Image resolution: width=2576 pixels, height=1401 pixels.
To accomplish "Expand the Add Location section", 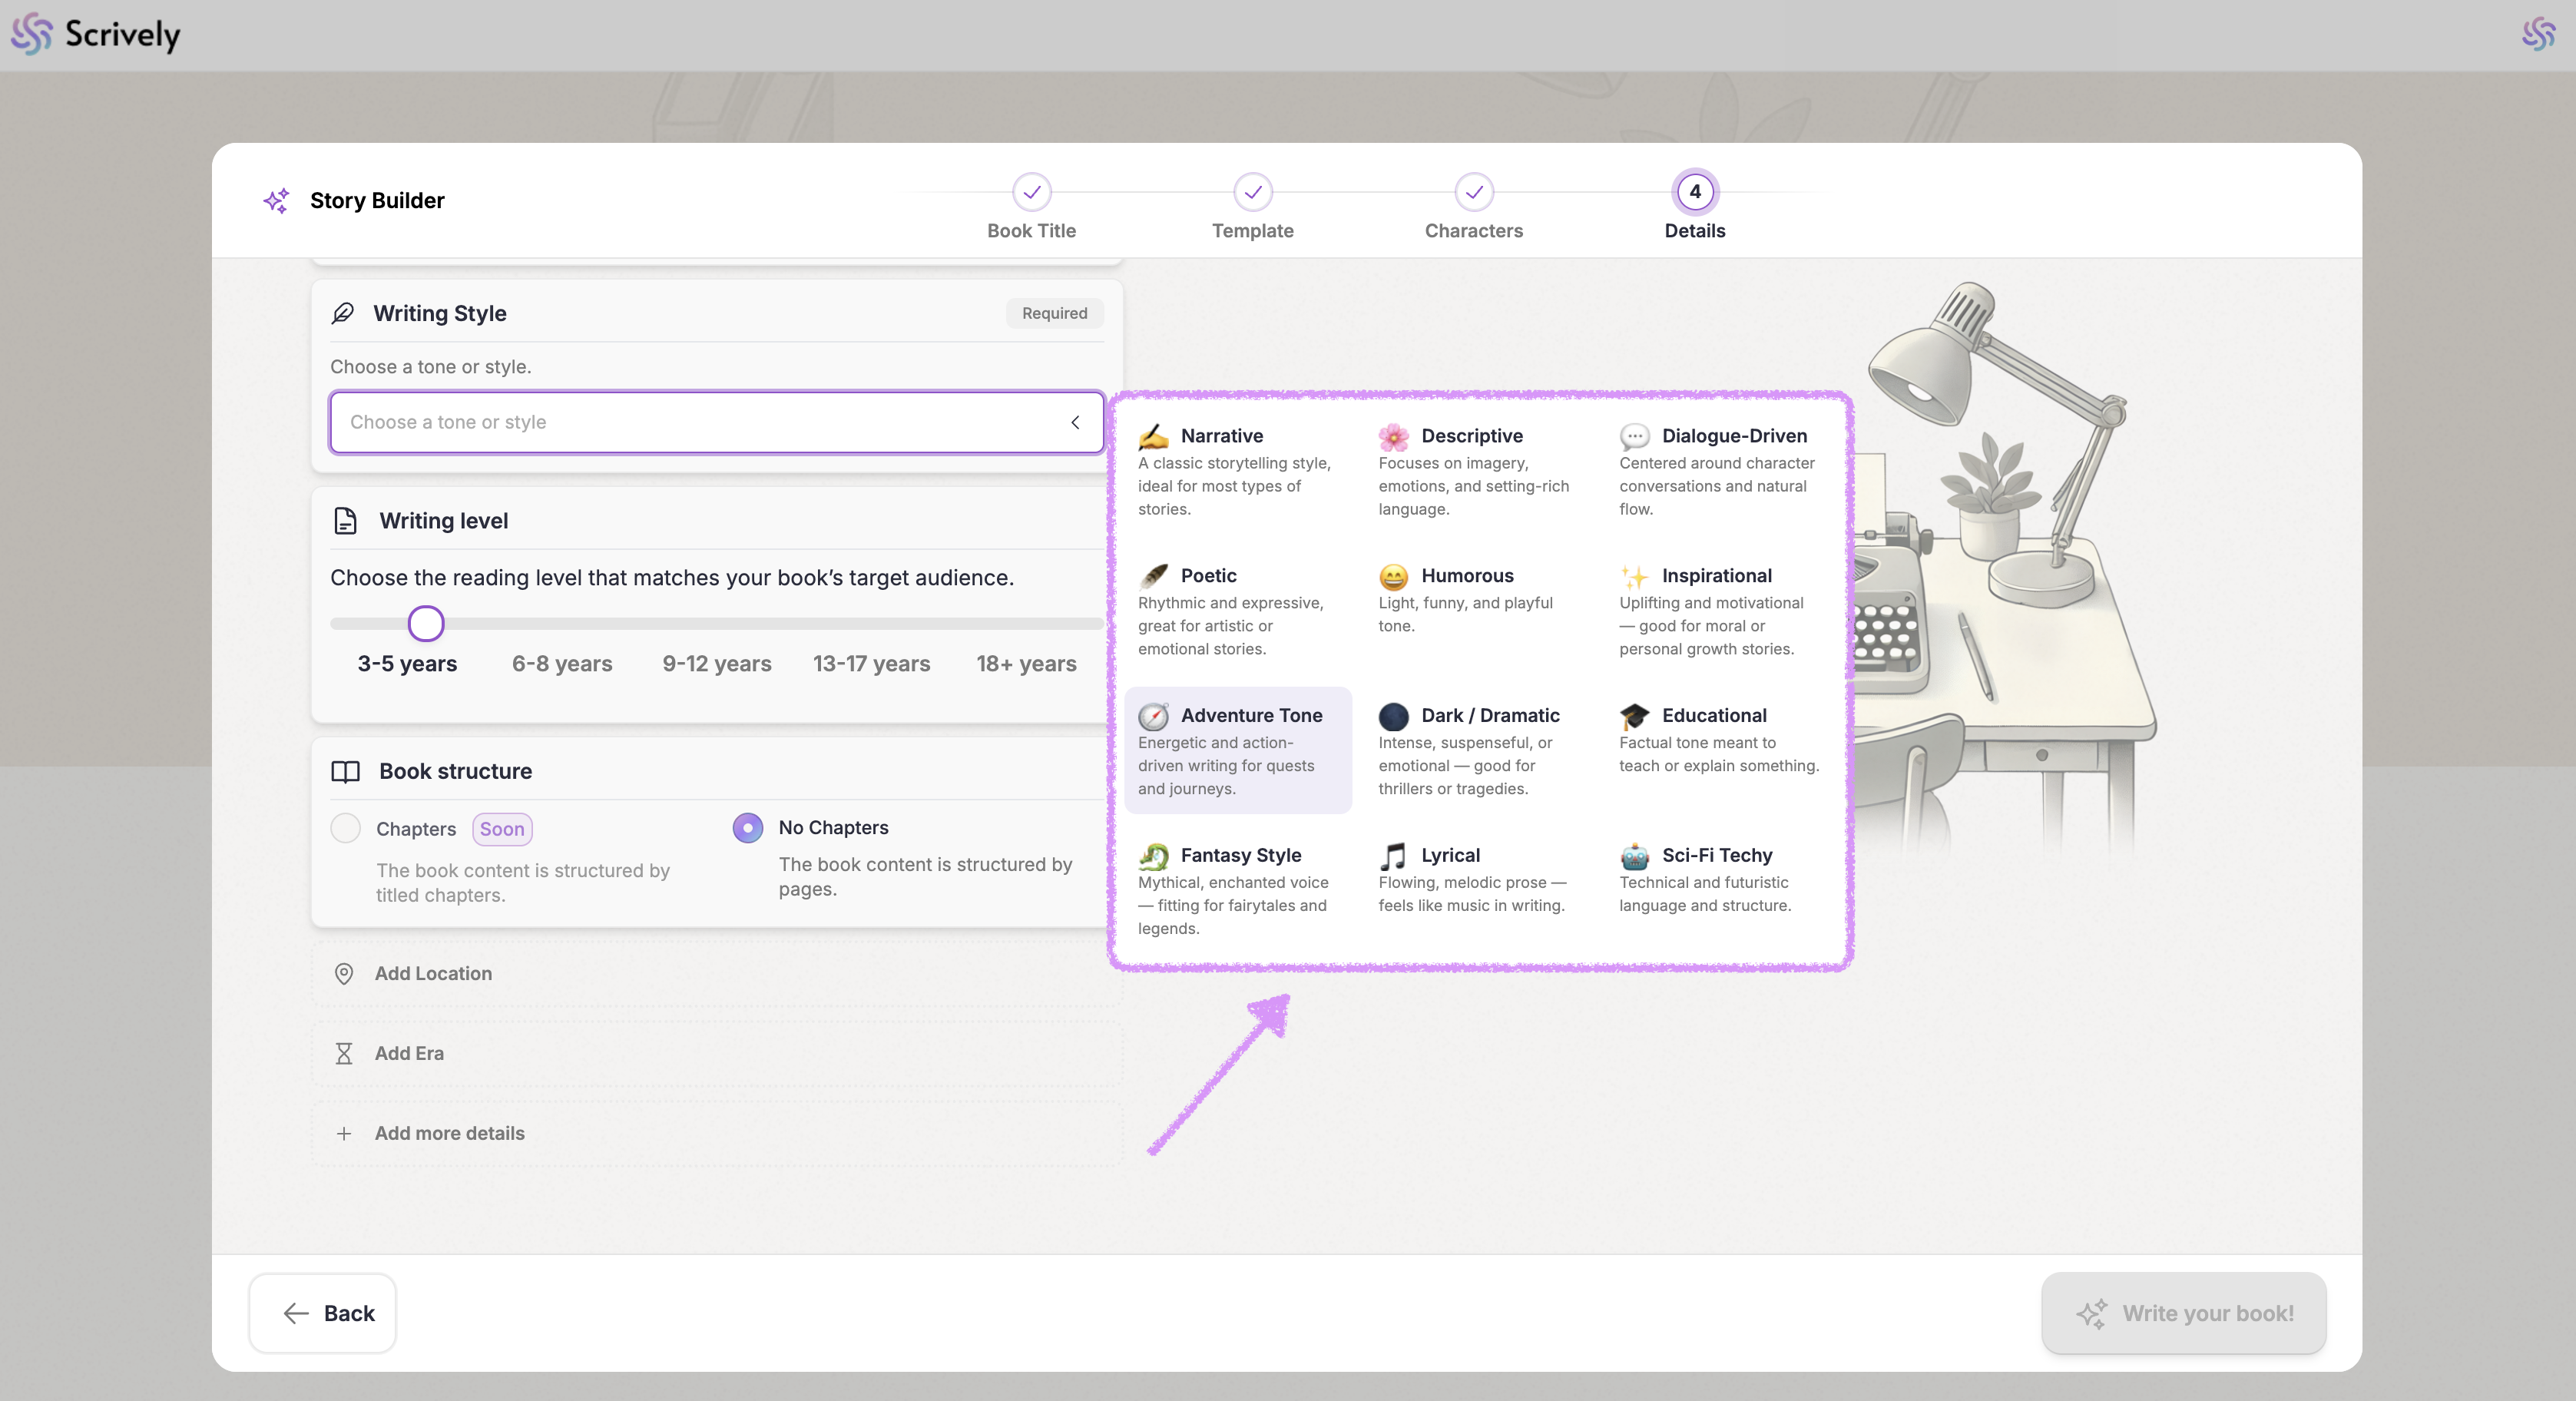I will (433, 974).
